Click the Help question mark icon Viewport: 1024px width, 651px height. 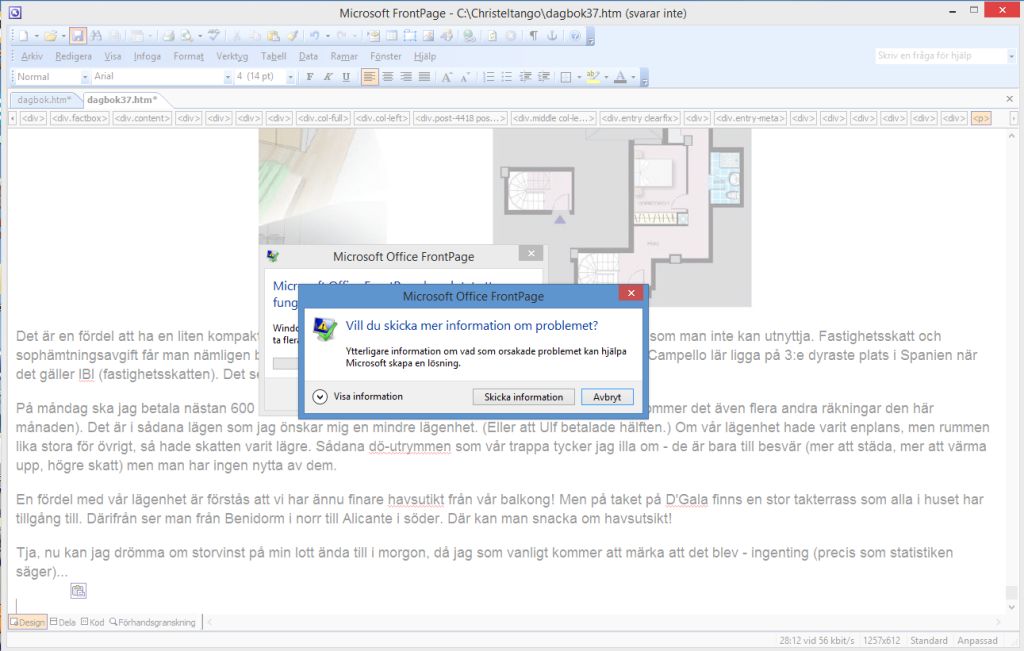[575, 35]
